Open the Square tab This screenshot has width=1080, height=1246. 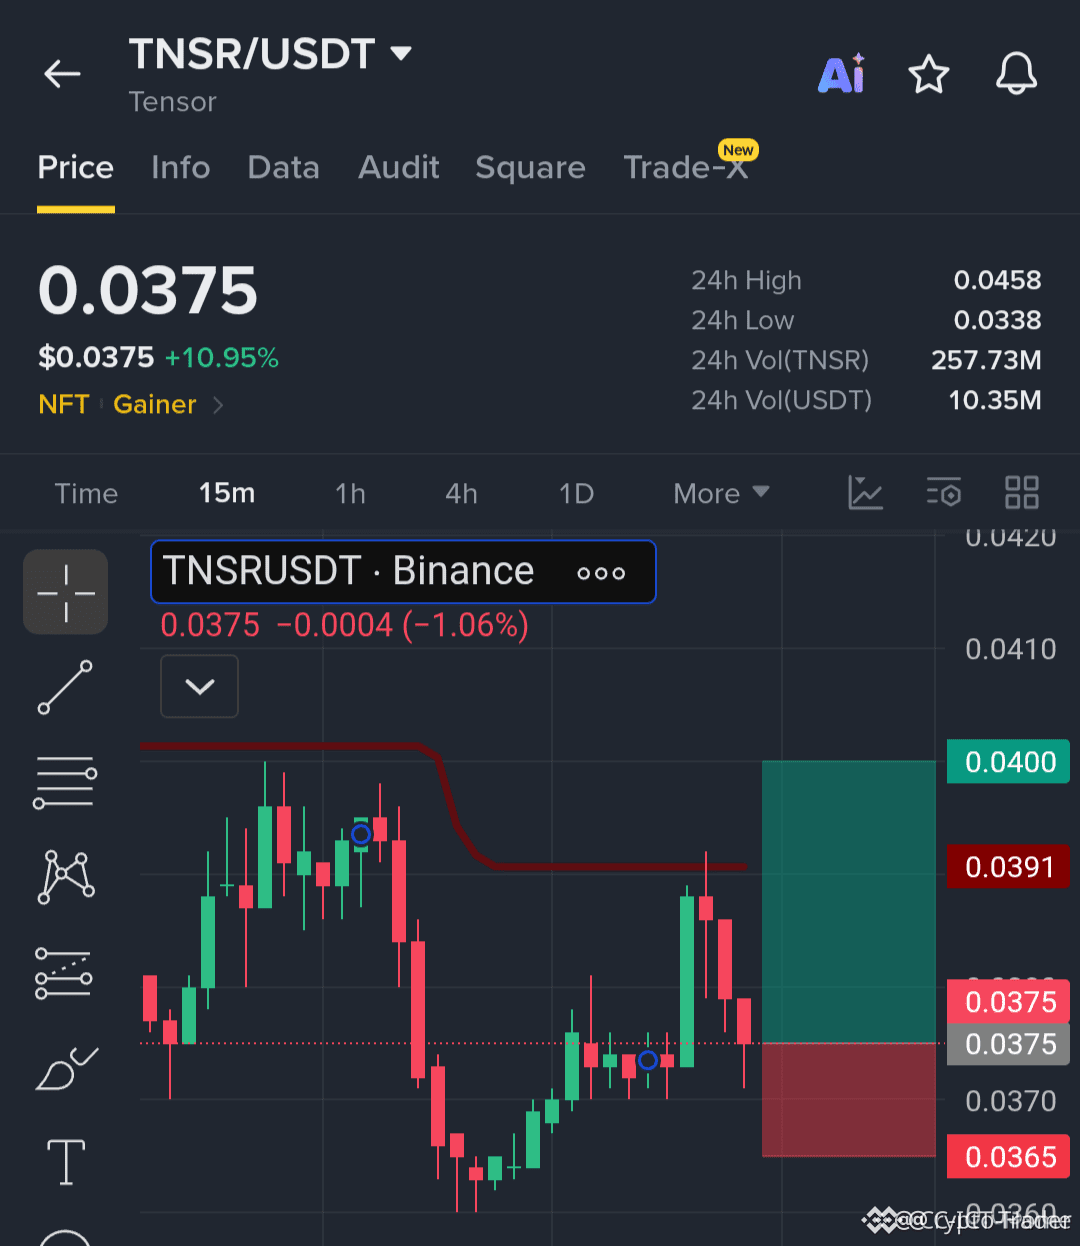pos(531,167)
